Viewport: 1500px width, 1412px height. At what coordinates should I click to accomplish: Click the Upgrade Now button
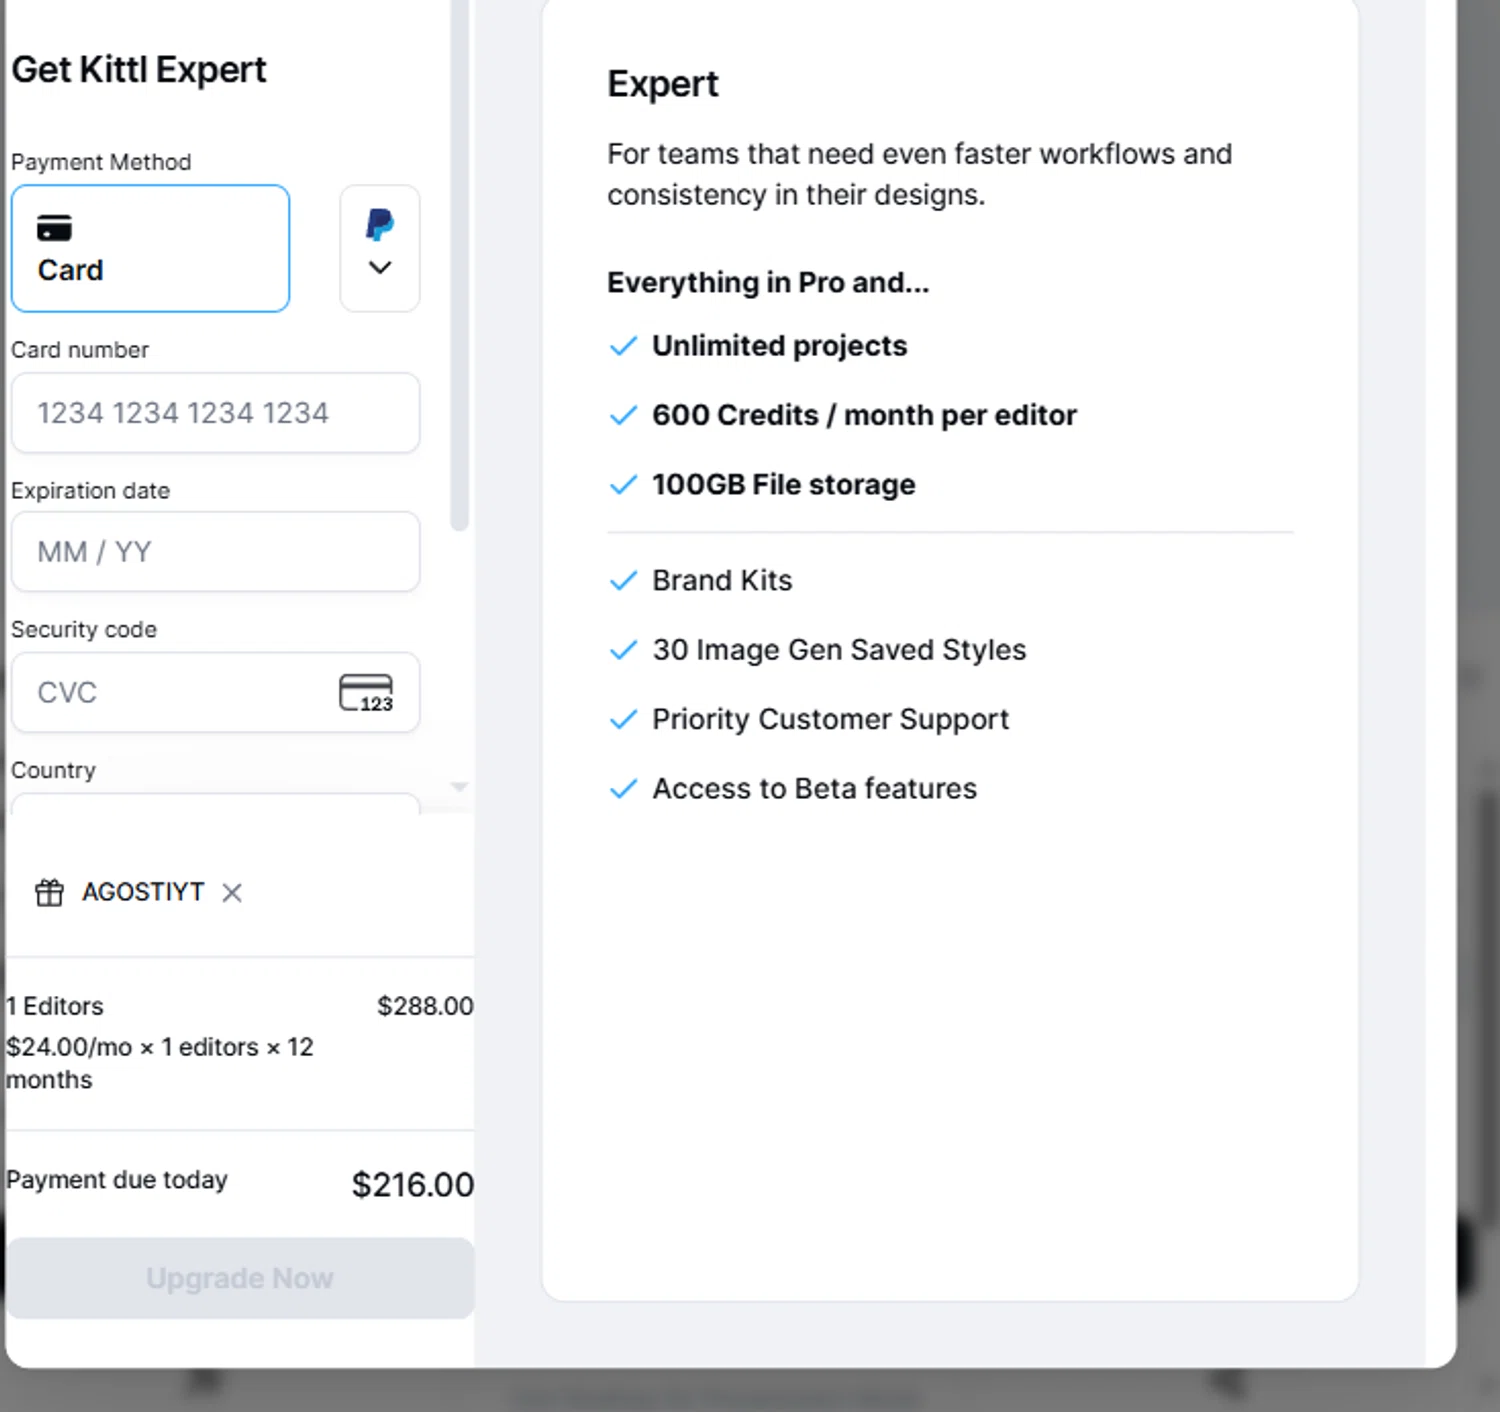[240, 1278]
